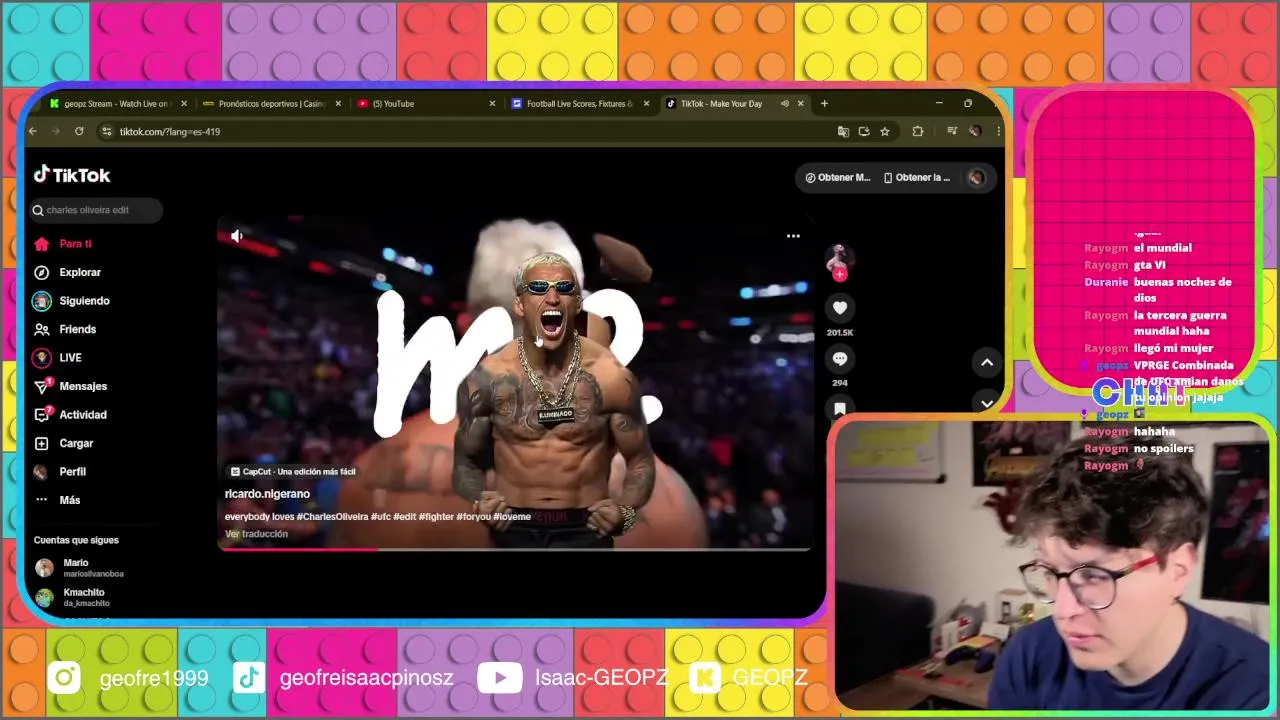
Task: Open ricardo.nigerano profile link
Action: point(267,494)
